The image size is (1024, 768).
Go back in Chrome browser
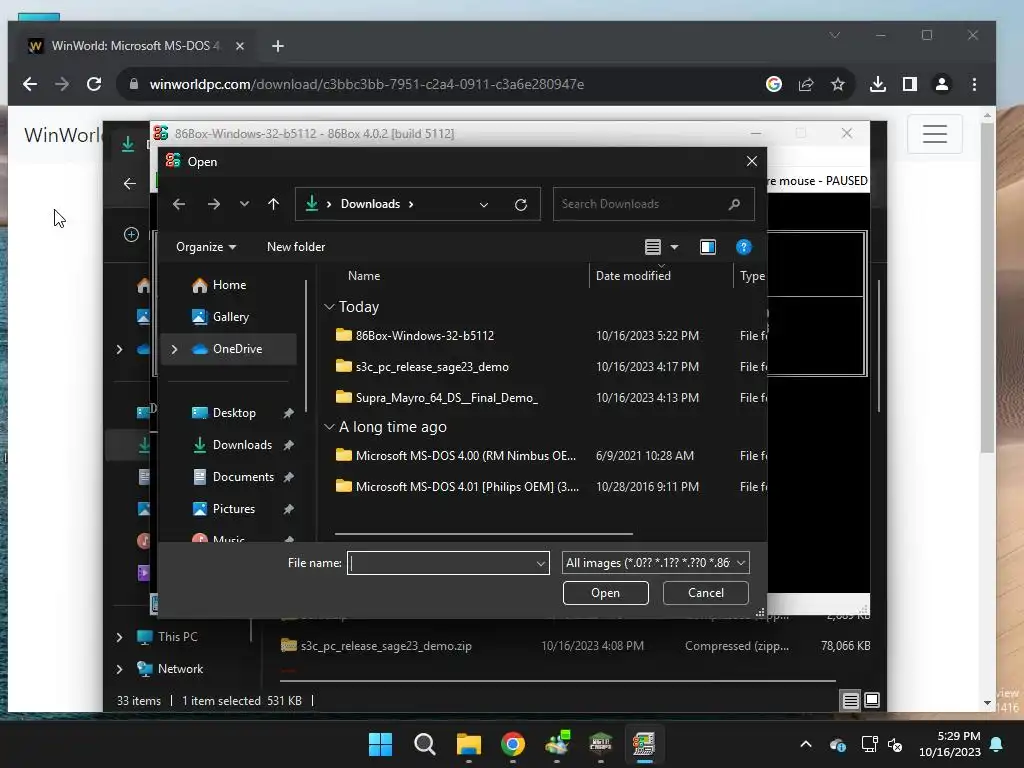(30, 84)
